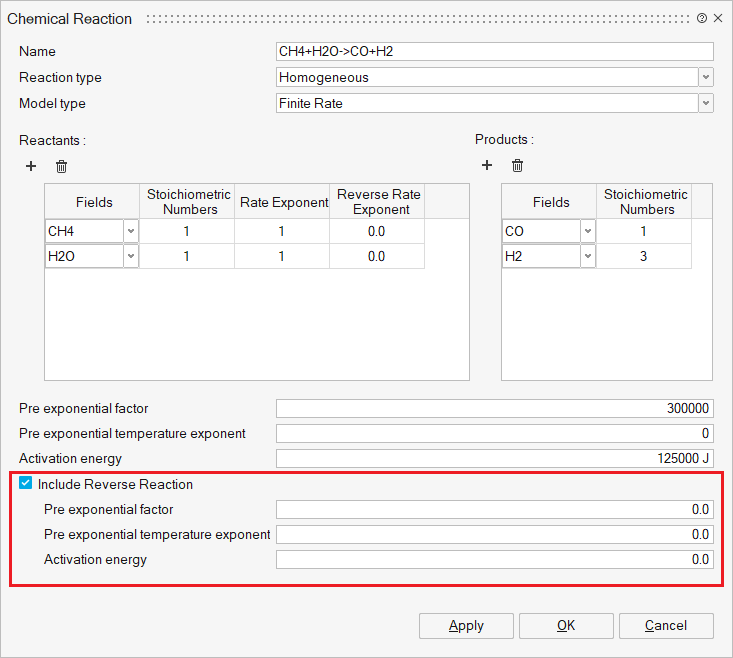Select H2 stoichiometric number cell
This screenshot has height=658, width=733.
click(643, 257)
